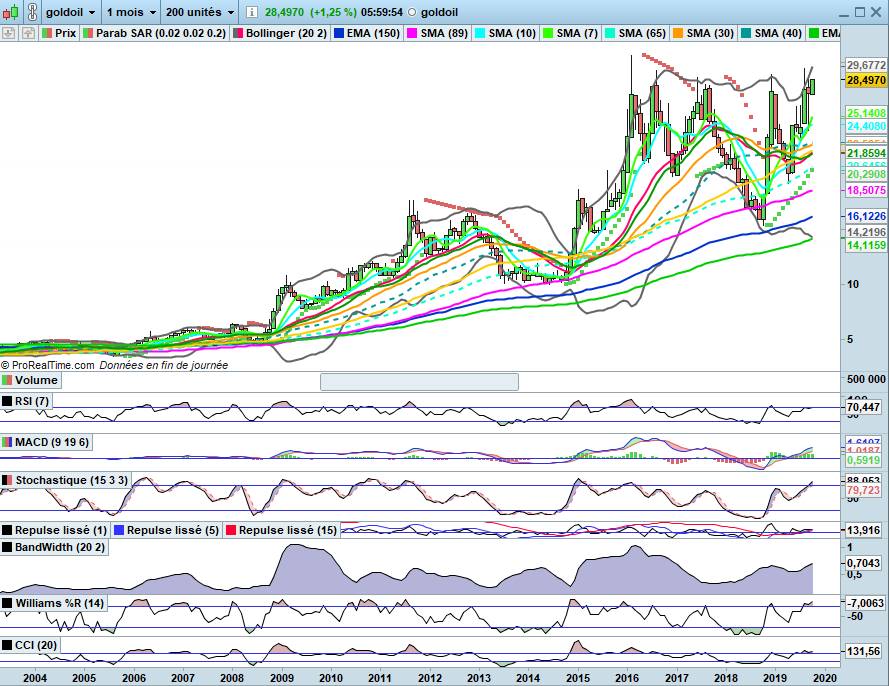
Task: Open the 1 mois timeframe dropdown
Action: tap(132, 12)
